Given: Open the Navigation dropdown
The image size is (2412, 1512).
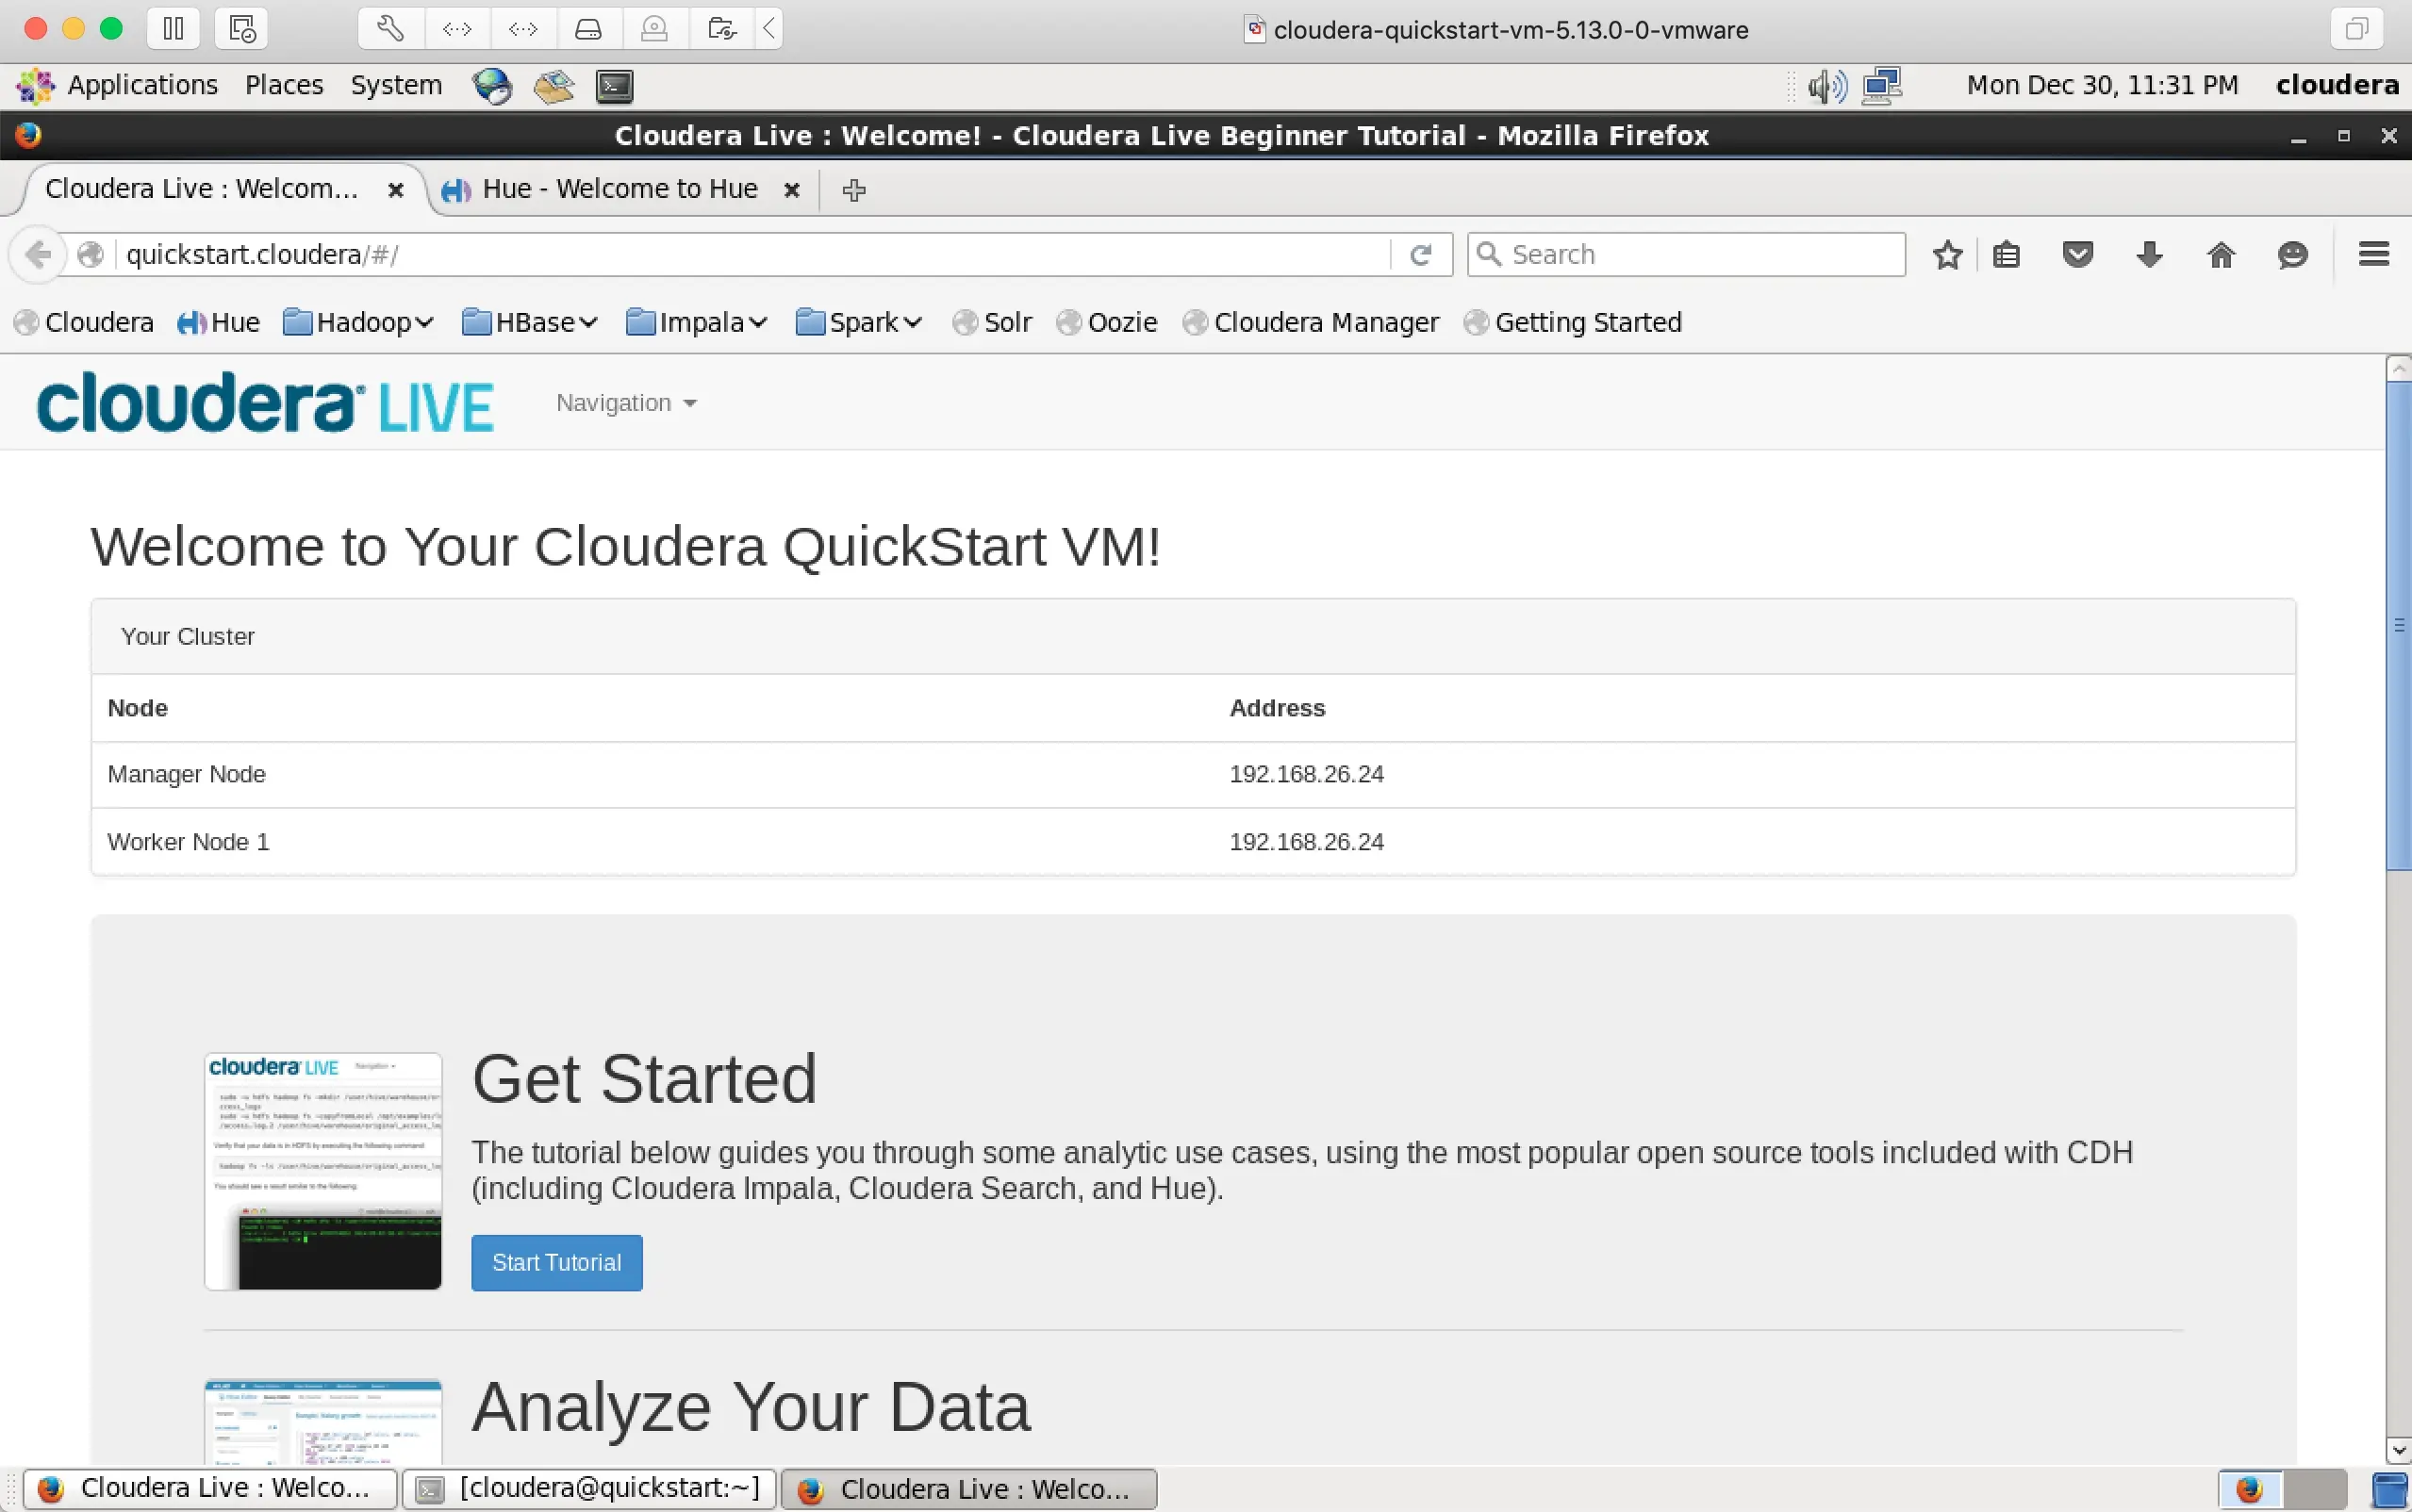Looking at the screenshot, I should pos(626,403).
